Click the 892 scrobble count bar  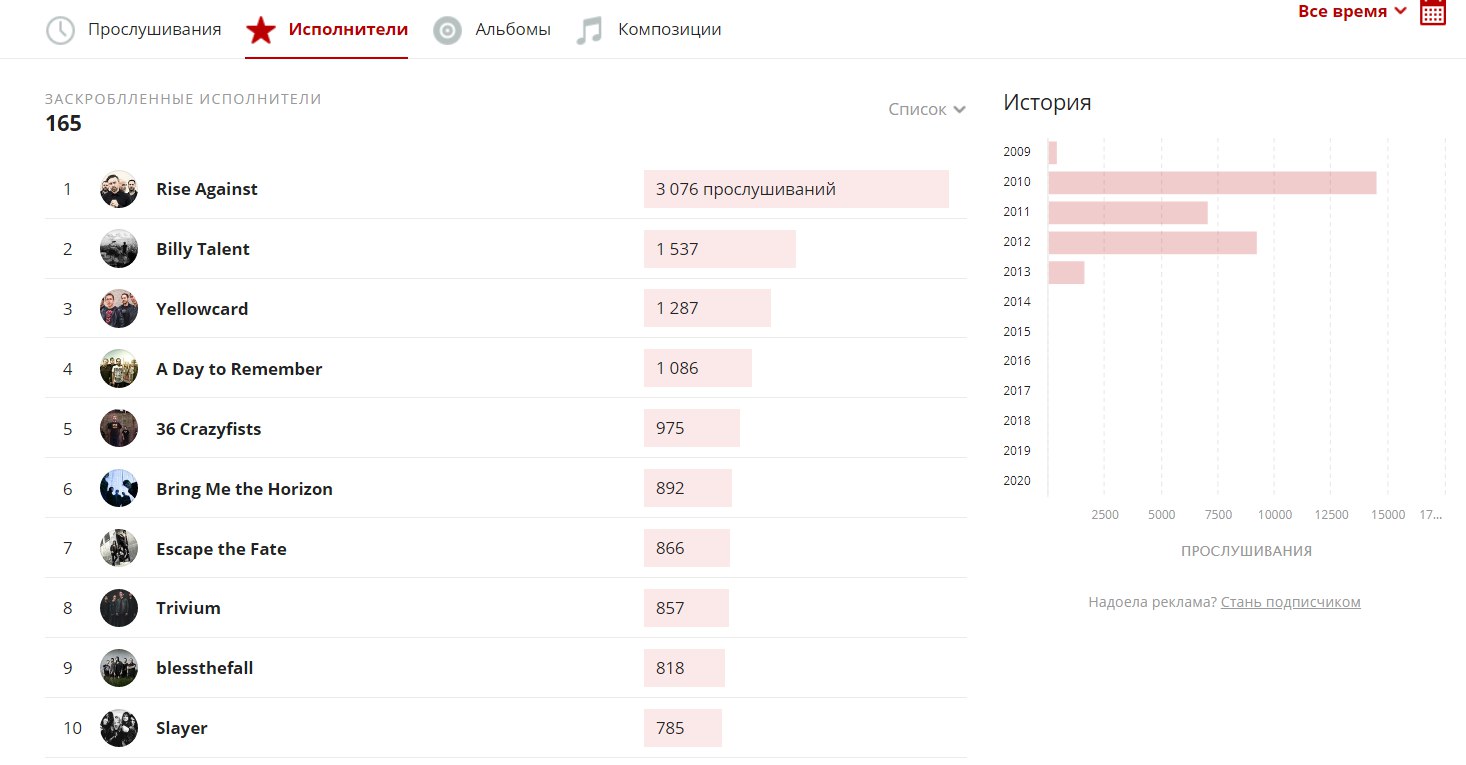coord(688,488)
